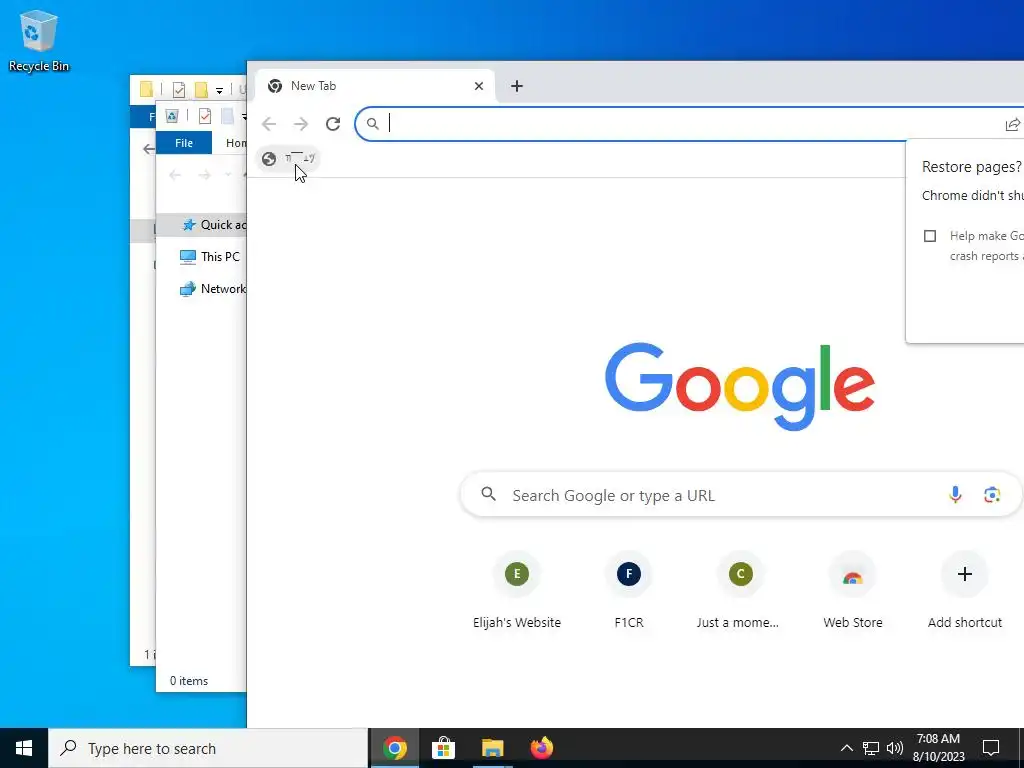Open Microsoft Store from taskbar
This screenshot has height=768, width=1024.
click(x=443, y=748)
